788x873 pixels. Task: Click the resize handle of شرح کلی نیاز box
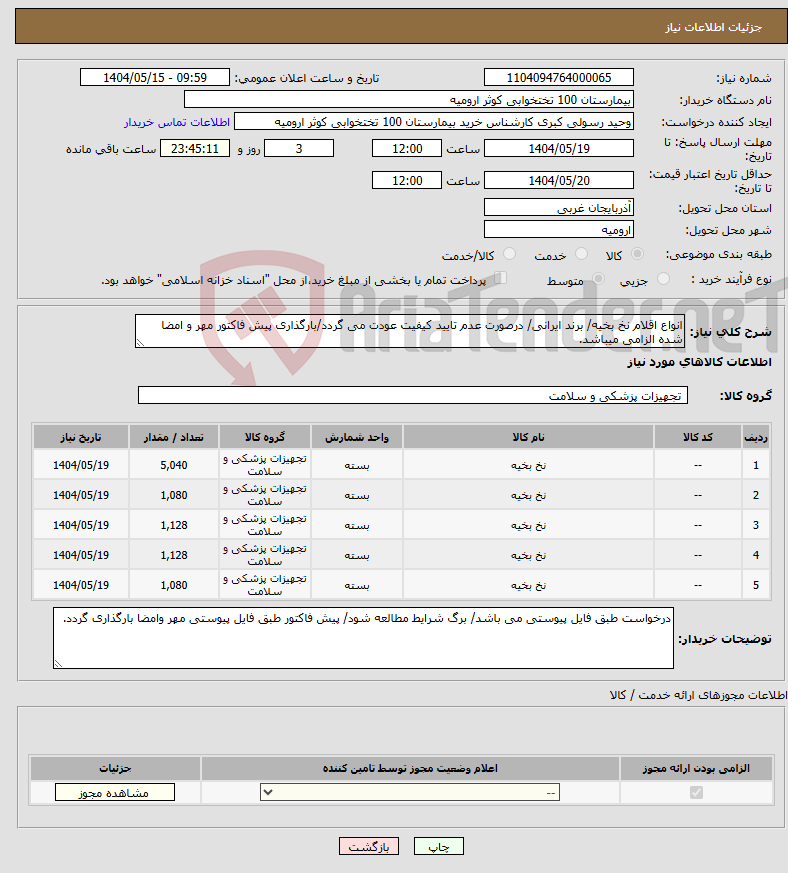140,343
